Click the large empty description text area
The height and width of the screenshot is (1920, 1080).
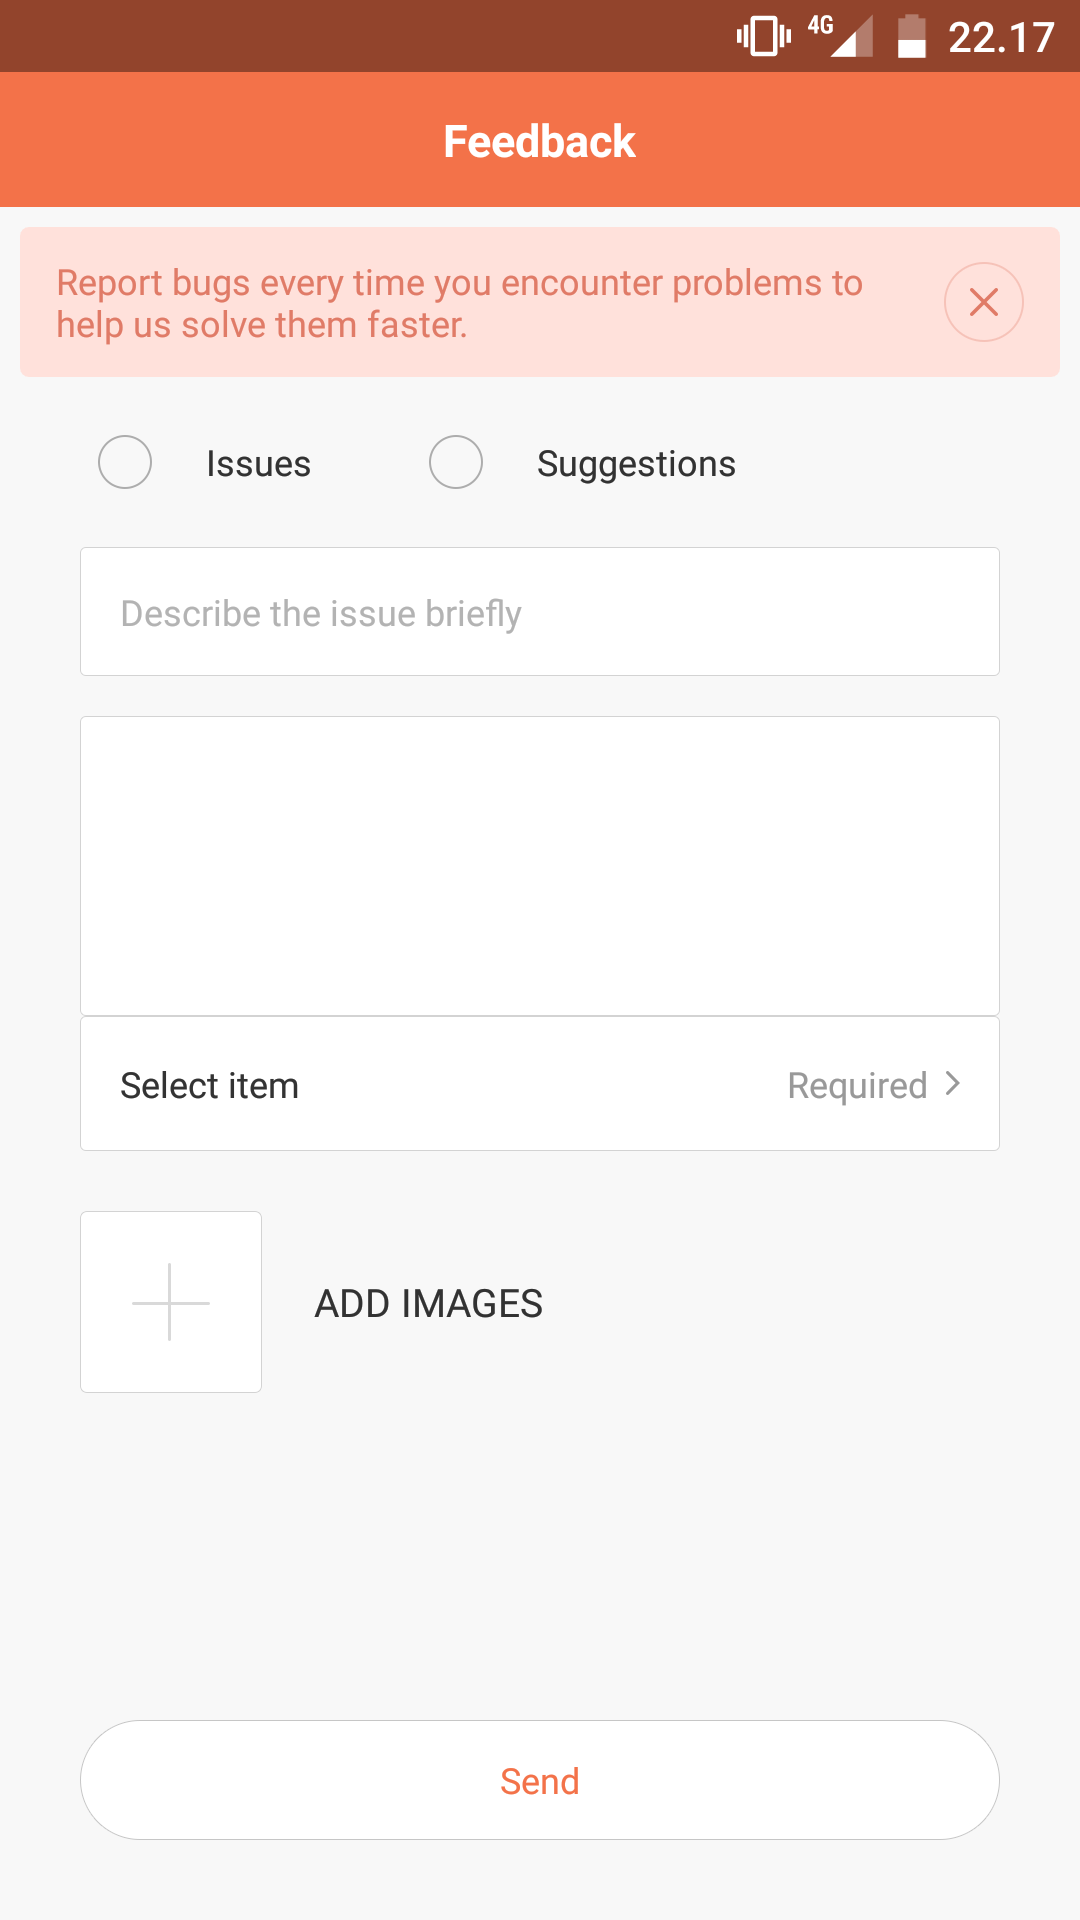(540, 866)
